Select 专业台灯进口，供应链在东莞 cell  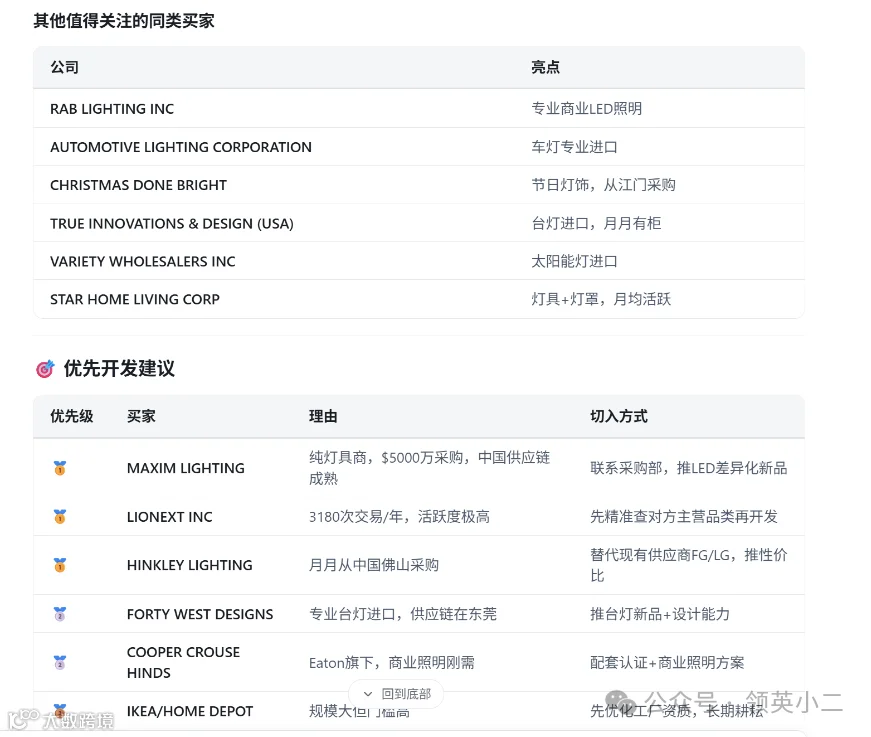403,614
